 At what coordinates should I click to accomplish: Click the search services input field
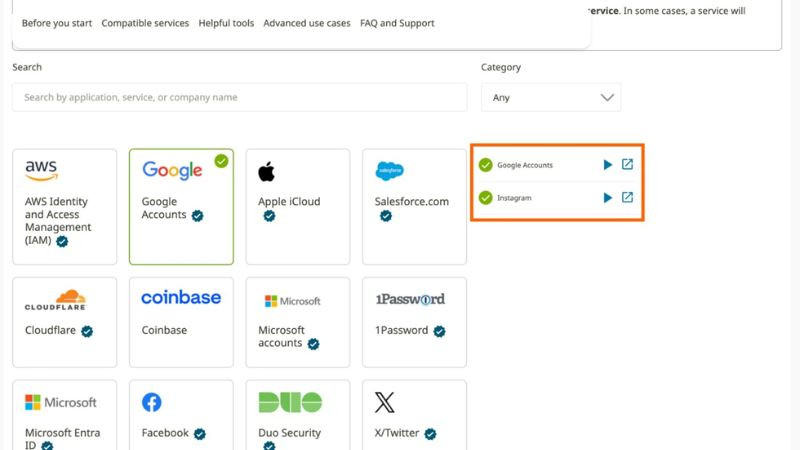(x=239, y=97)
